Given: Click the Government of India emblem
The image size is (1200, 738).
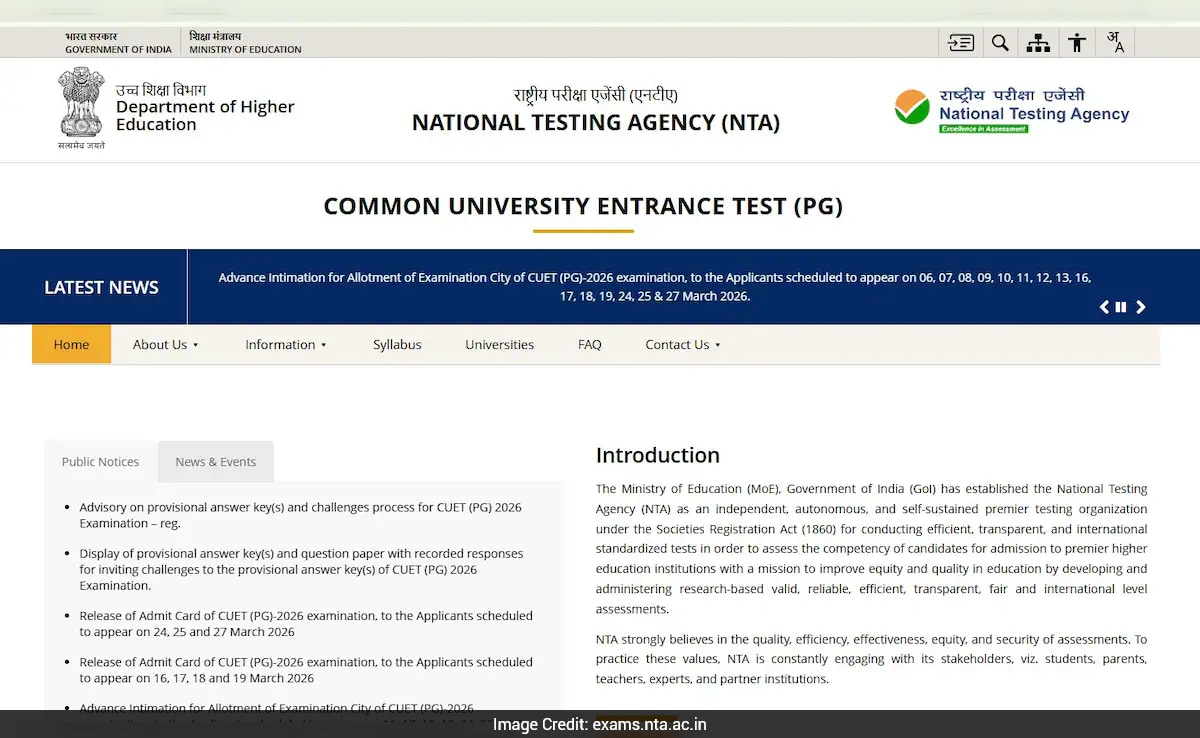Looking at the screenshot, I should click(x=81, y=103).
